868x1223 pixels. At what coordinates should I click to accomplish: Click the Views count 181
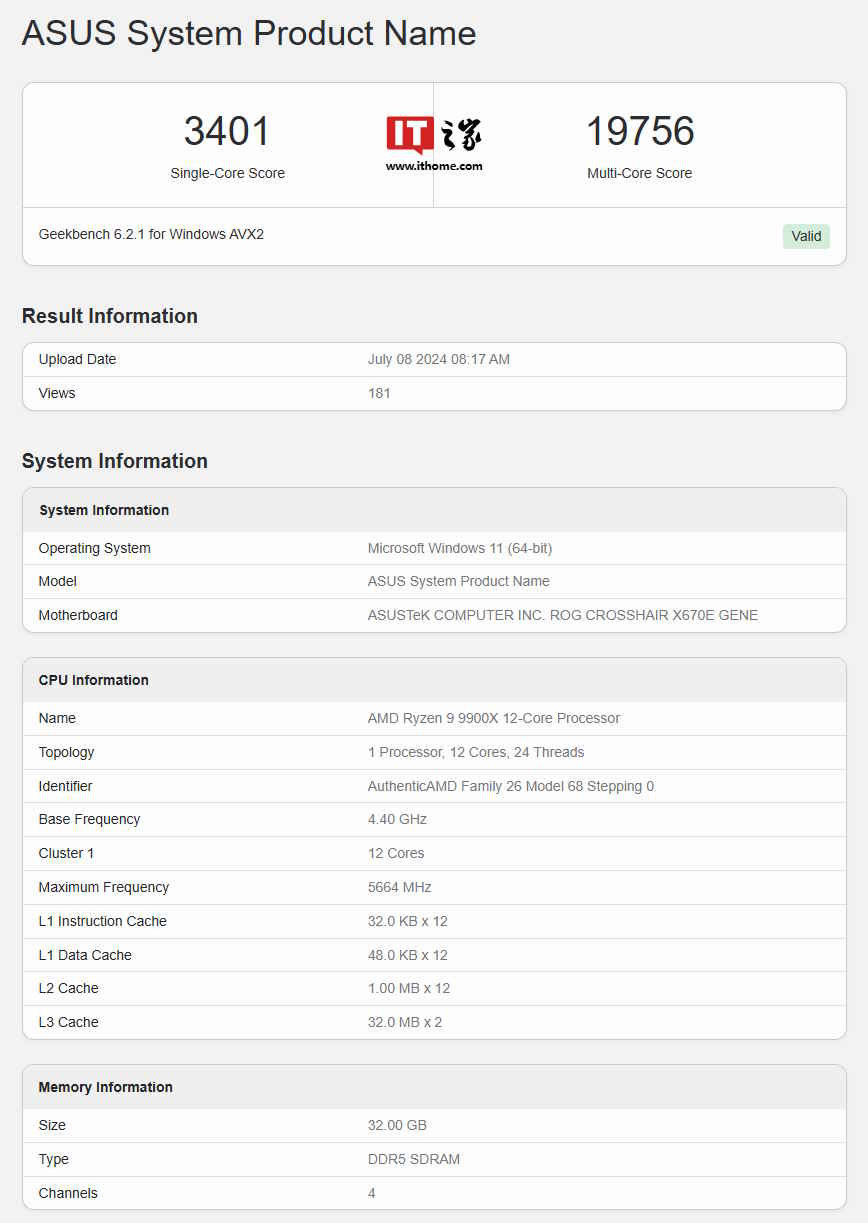coord(379,393)
